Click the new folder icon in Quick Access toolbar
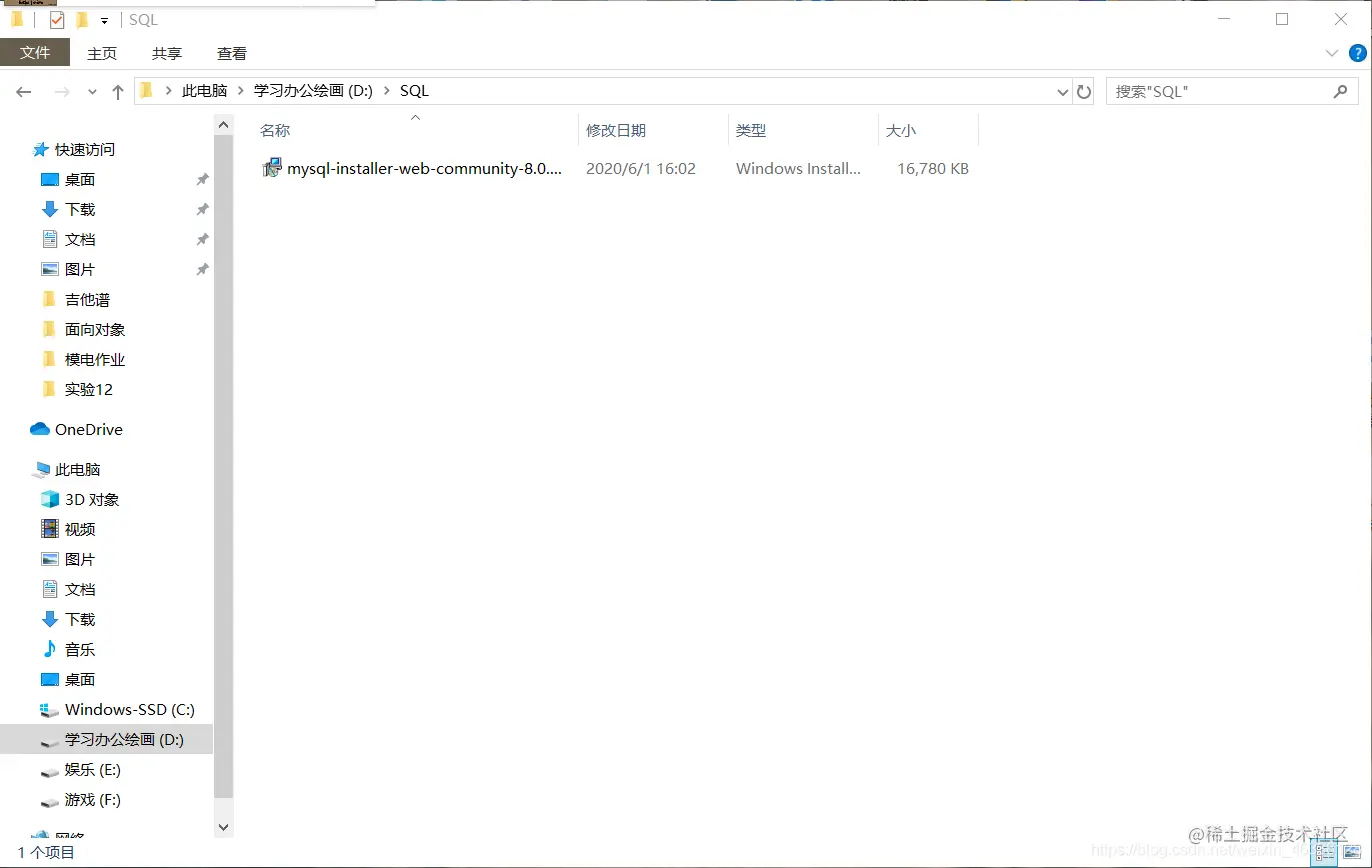The height and width of the screenshot is (868, 1372). pos(82,19)
